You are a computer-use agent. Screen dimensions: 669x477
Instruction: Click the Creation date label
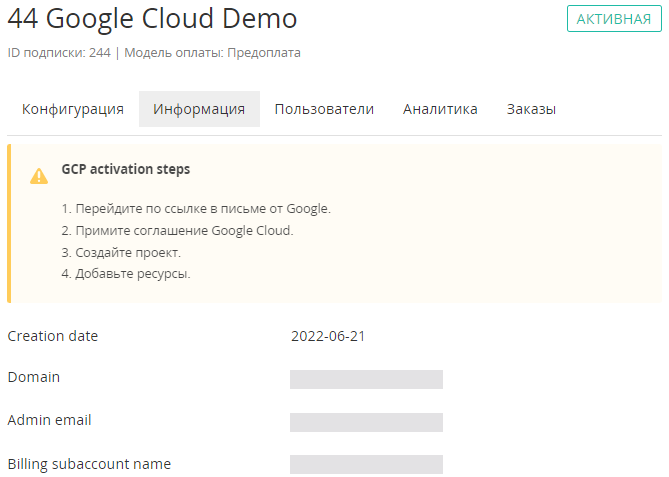(x=53, y=336)
